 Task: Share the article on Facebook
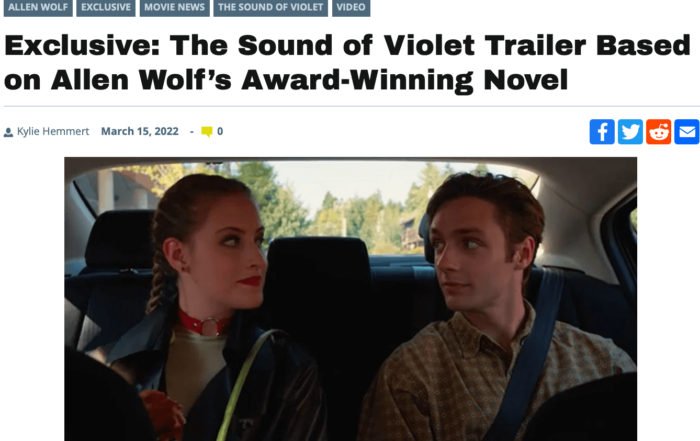(602, 132)
